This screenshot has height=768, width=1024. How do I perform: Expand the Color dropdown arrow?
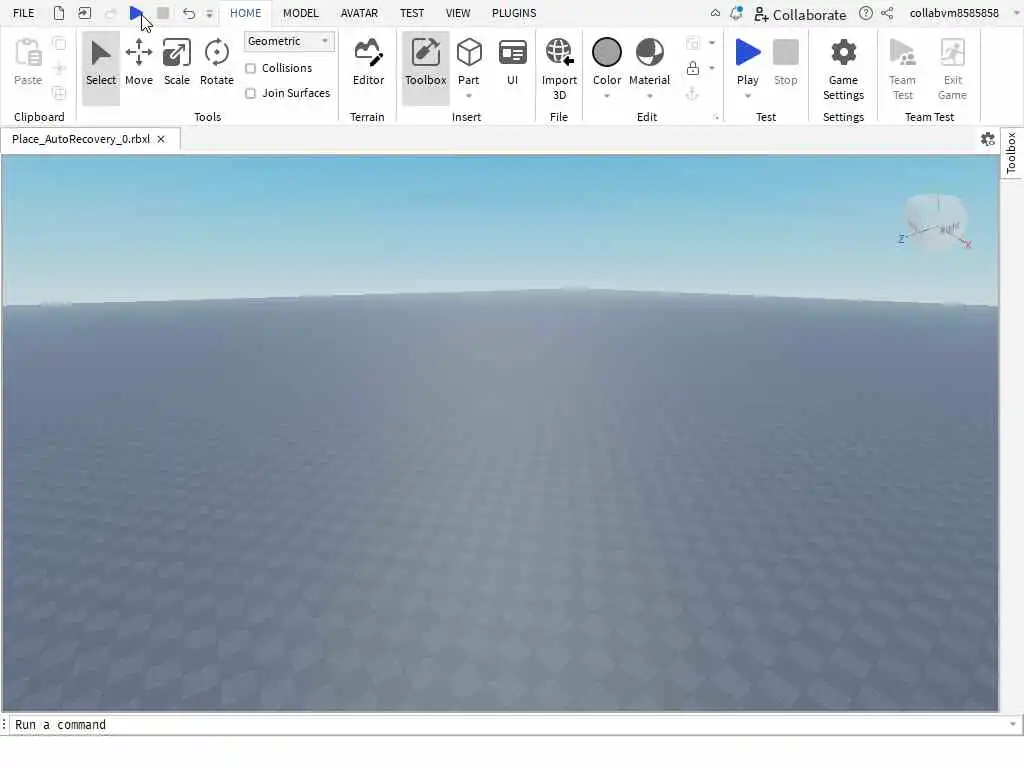click(607, 96)
